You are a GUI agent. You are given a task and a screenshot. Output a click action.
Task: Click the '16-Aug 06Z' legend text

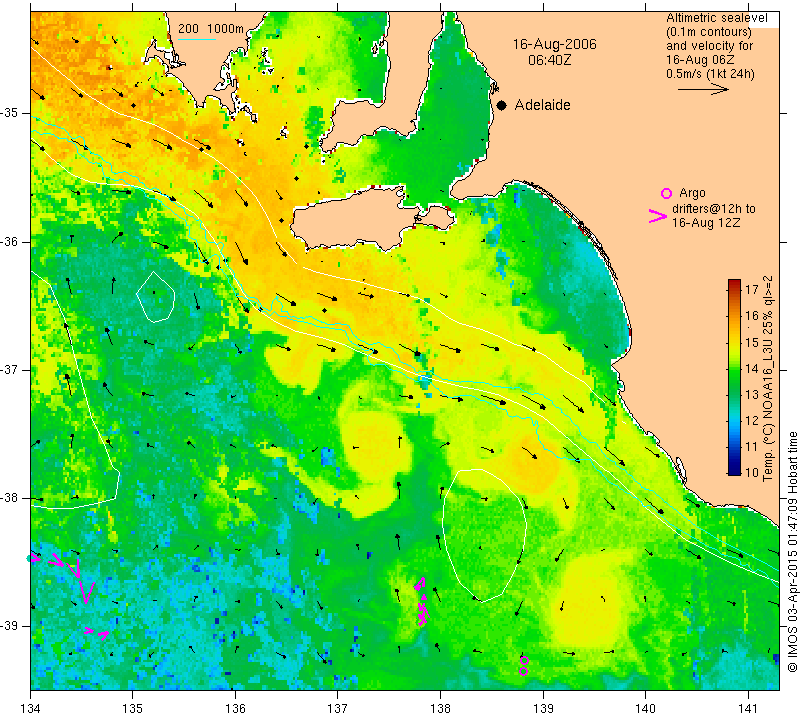click(701, 60)
